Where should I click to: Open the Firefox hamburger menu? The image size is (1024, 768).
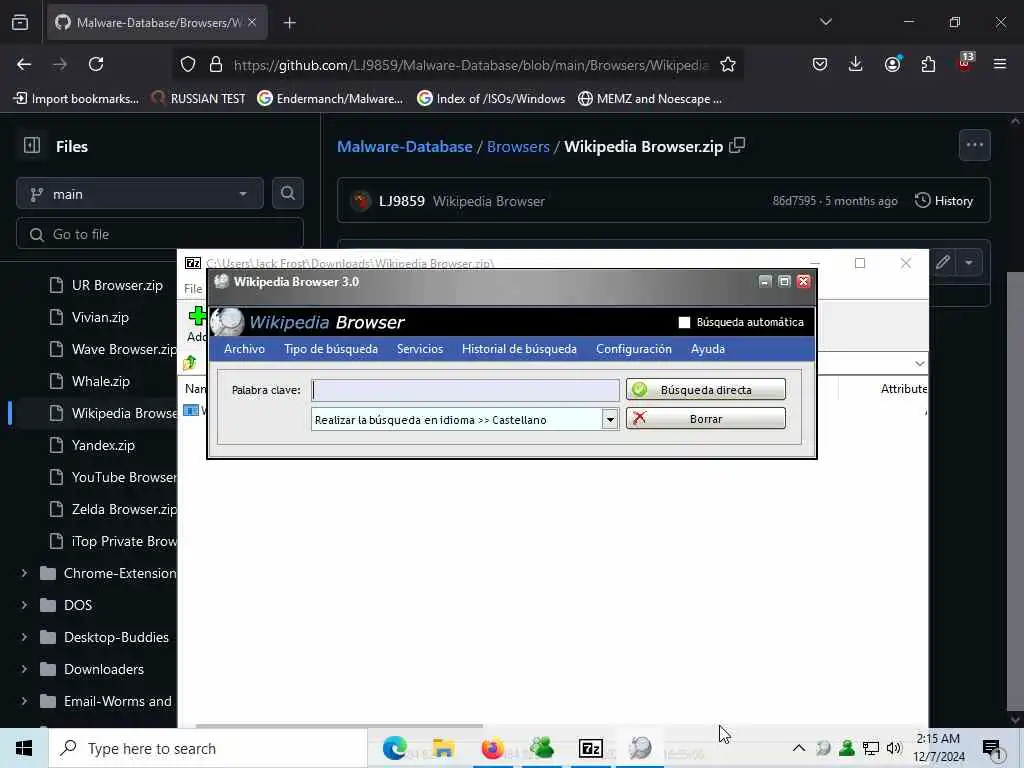[1000, 64]
